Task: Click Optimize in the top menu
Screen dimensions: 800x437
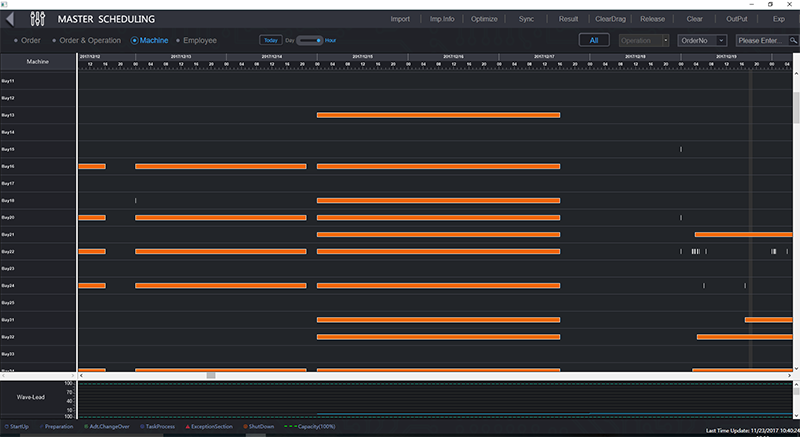Action: (x=484, y=19)
